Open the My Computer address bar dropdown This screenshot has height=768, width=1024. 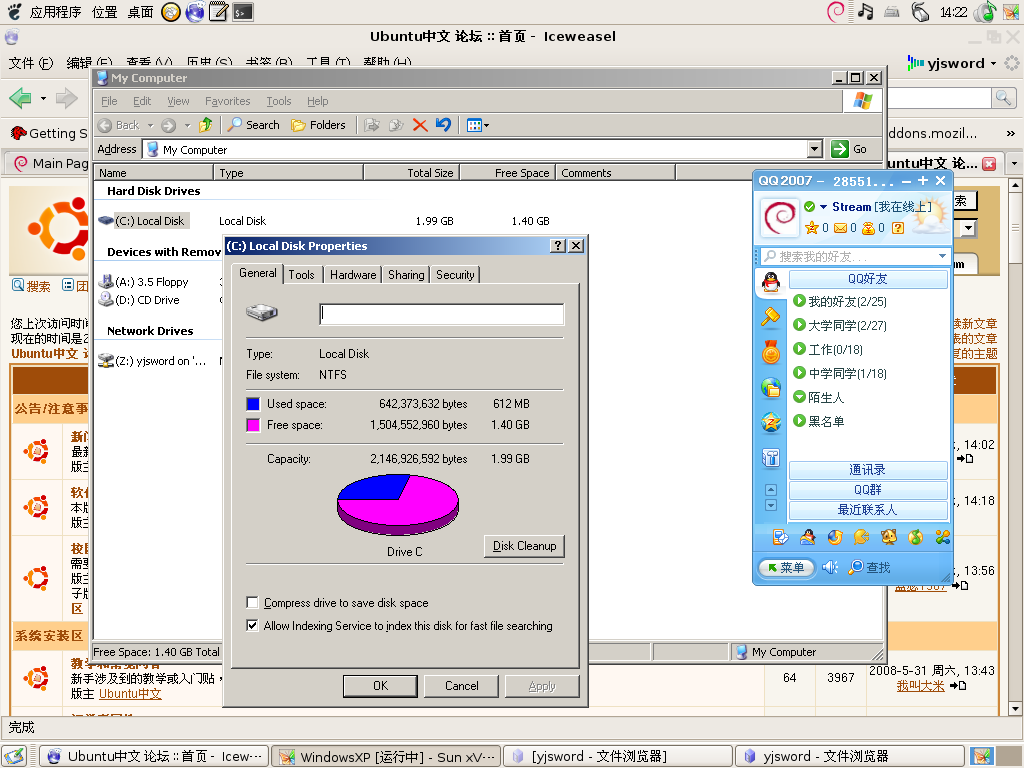814,149
